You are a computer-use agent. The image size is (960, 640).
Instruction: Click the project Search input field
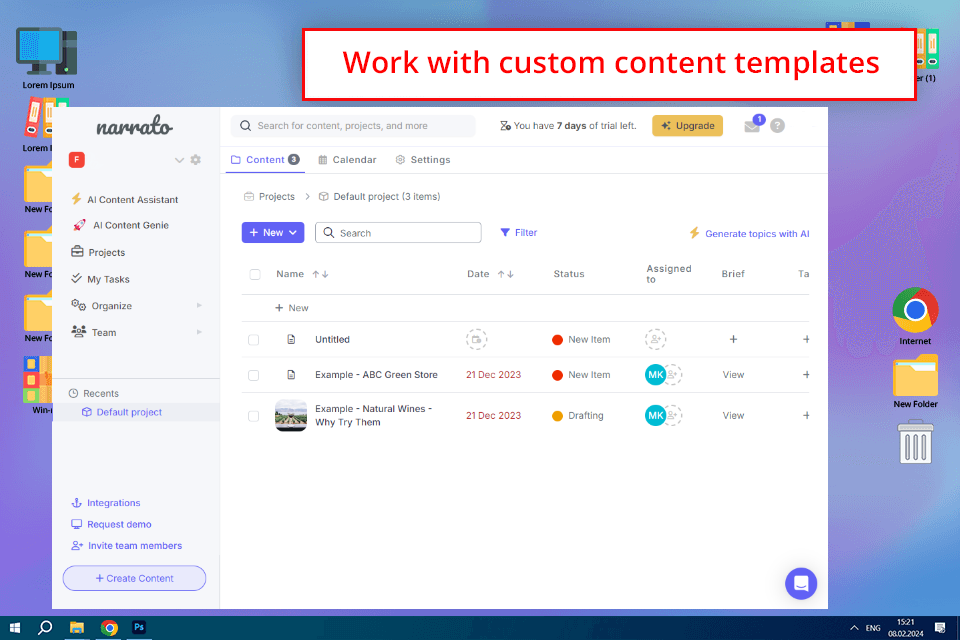click(398, 233)
